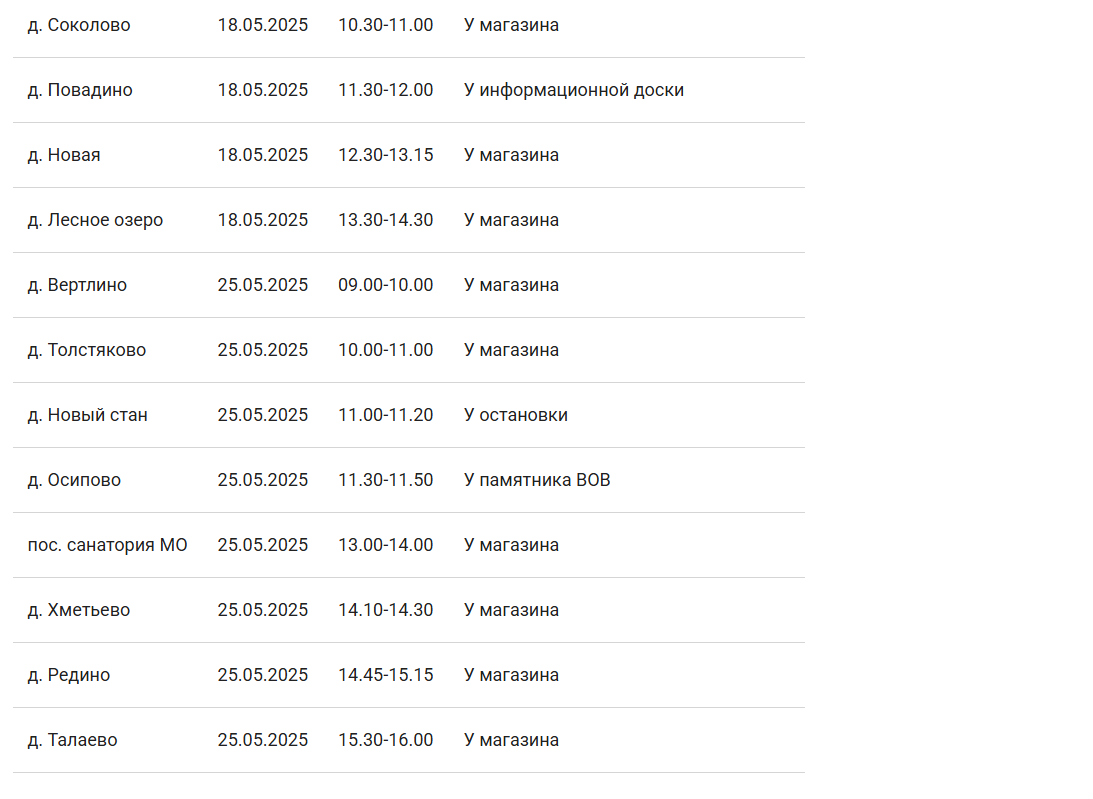Select the д. Новая village name
The width and height of the screenshot is (1093, 799).
[x=64, y=155]
